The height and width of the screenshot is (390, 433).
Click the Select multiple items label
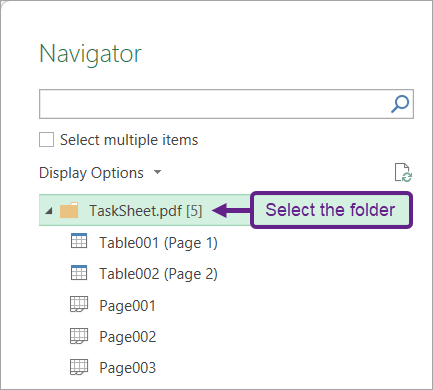129,140
